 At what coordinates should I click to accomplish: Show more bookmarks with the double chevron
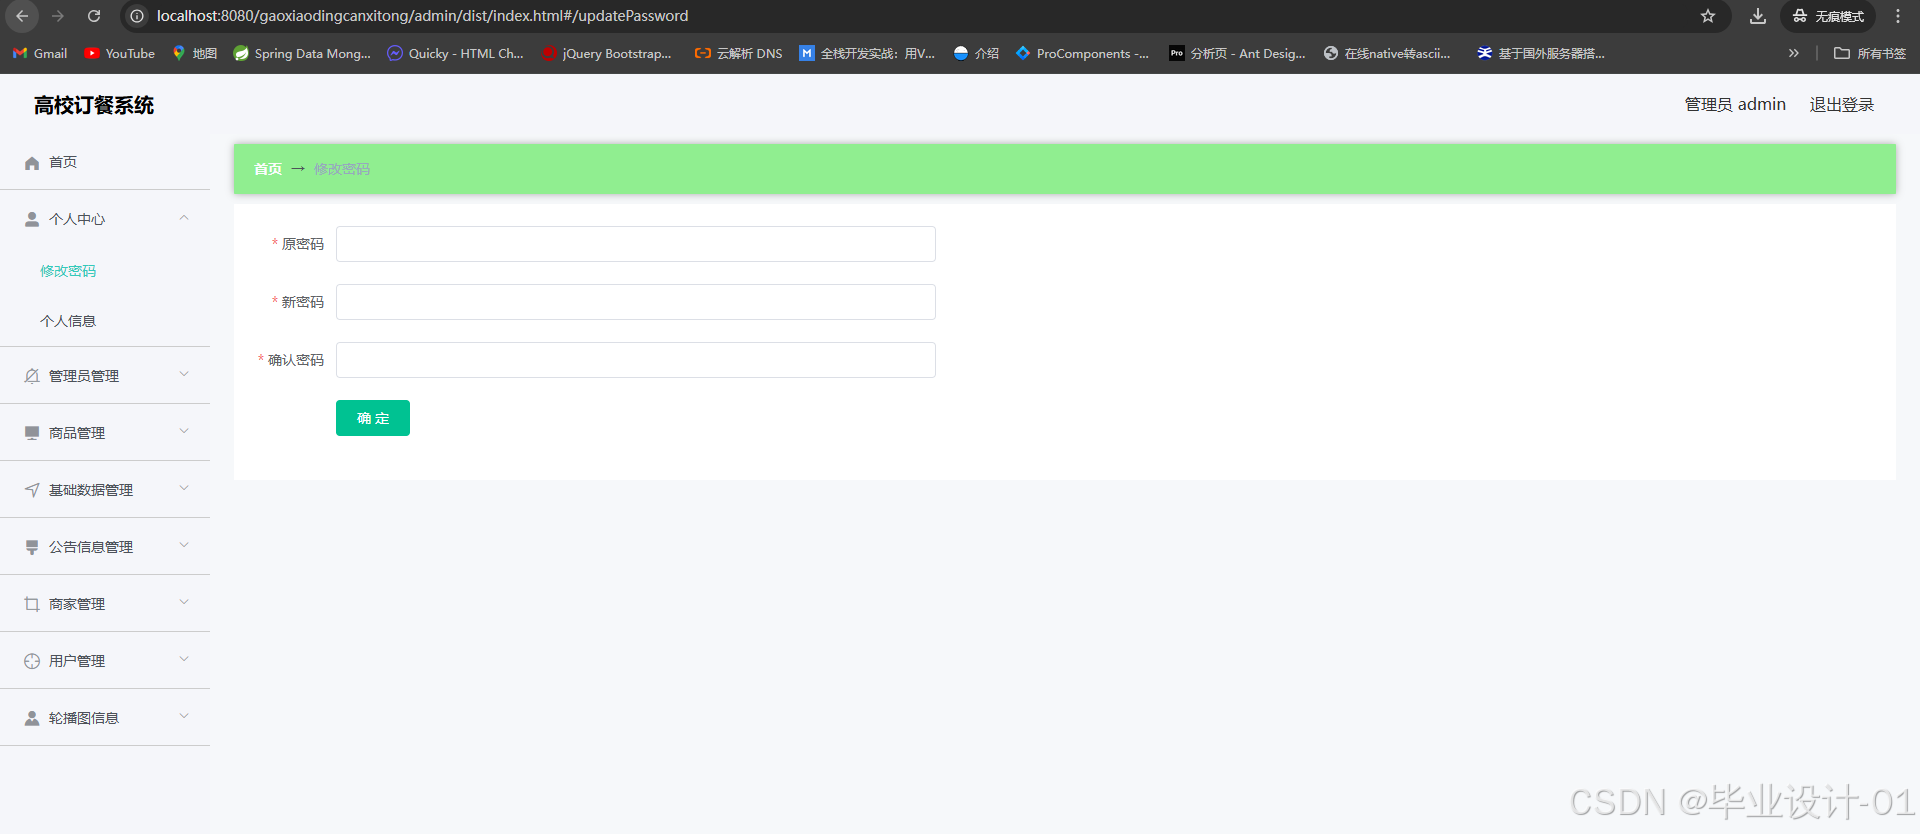pos(1794,53)
